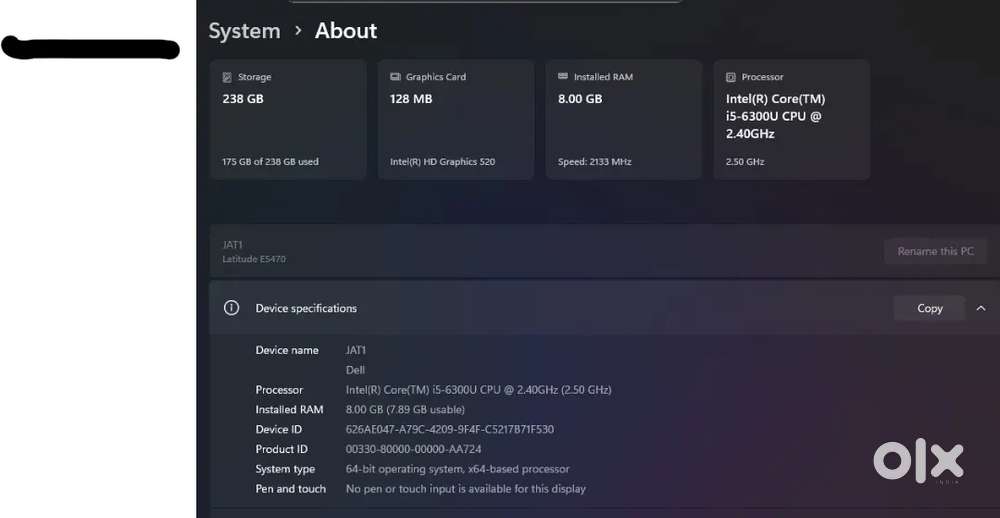The width and height of the screenshot is (1000, 518).
Task: Select the About breadcrumb title
Action: [346, 31]
